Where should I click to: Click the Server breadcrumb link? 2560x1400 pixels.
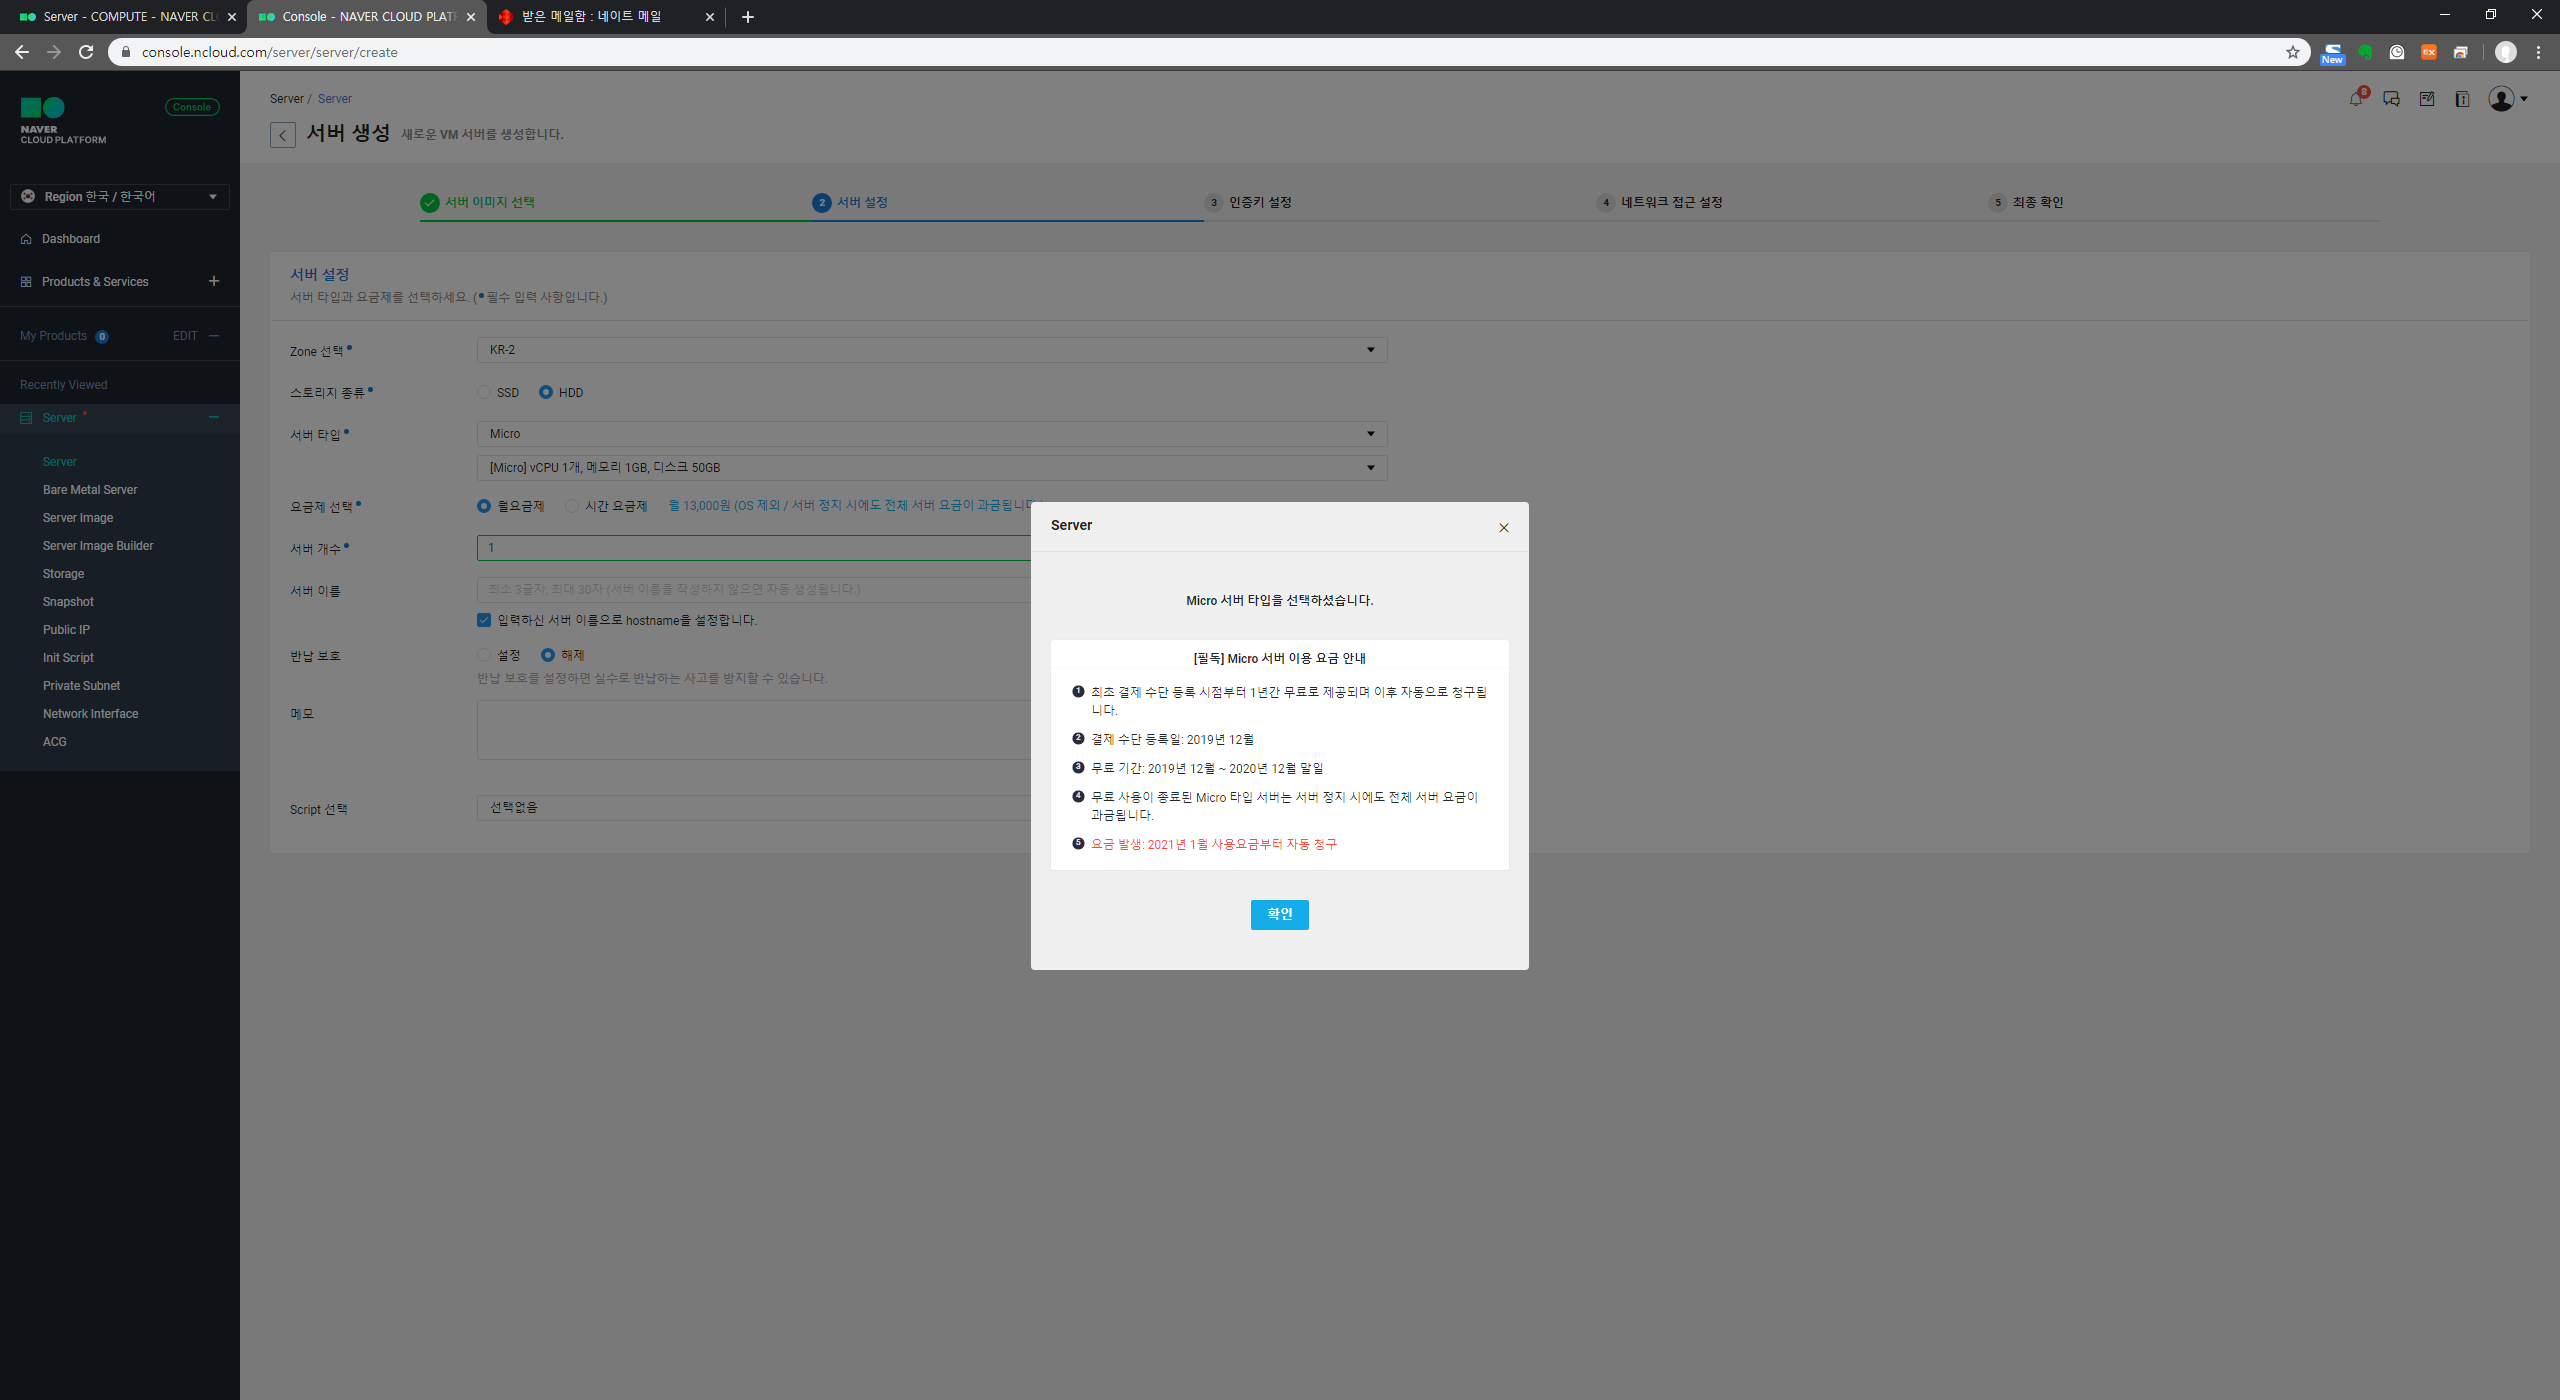pos(335,99)
